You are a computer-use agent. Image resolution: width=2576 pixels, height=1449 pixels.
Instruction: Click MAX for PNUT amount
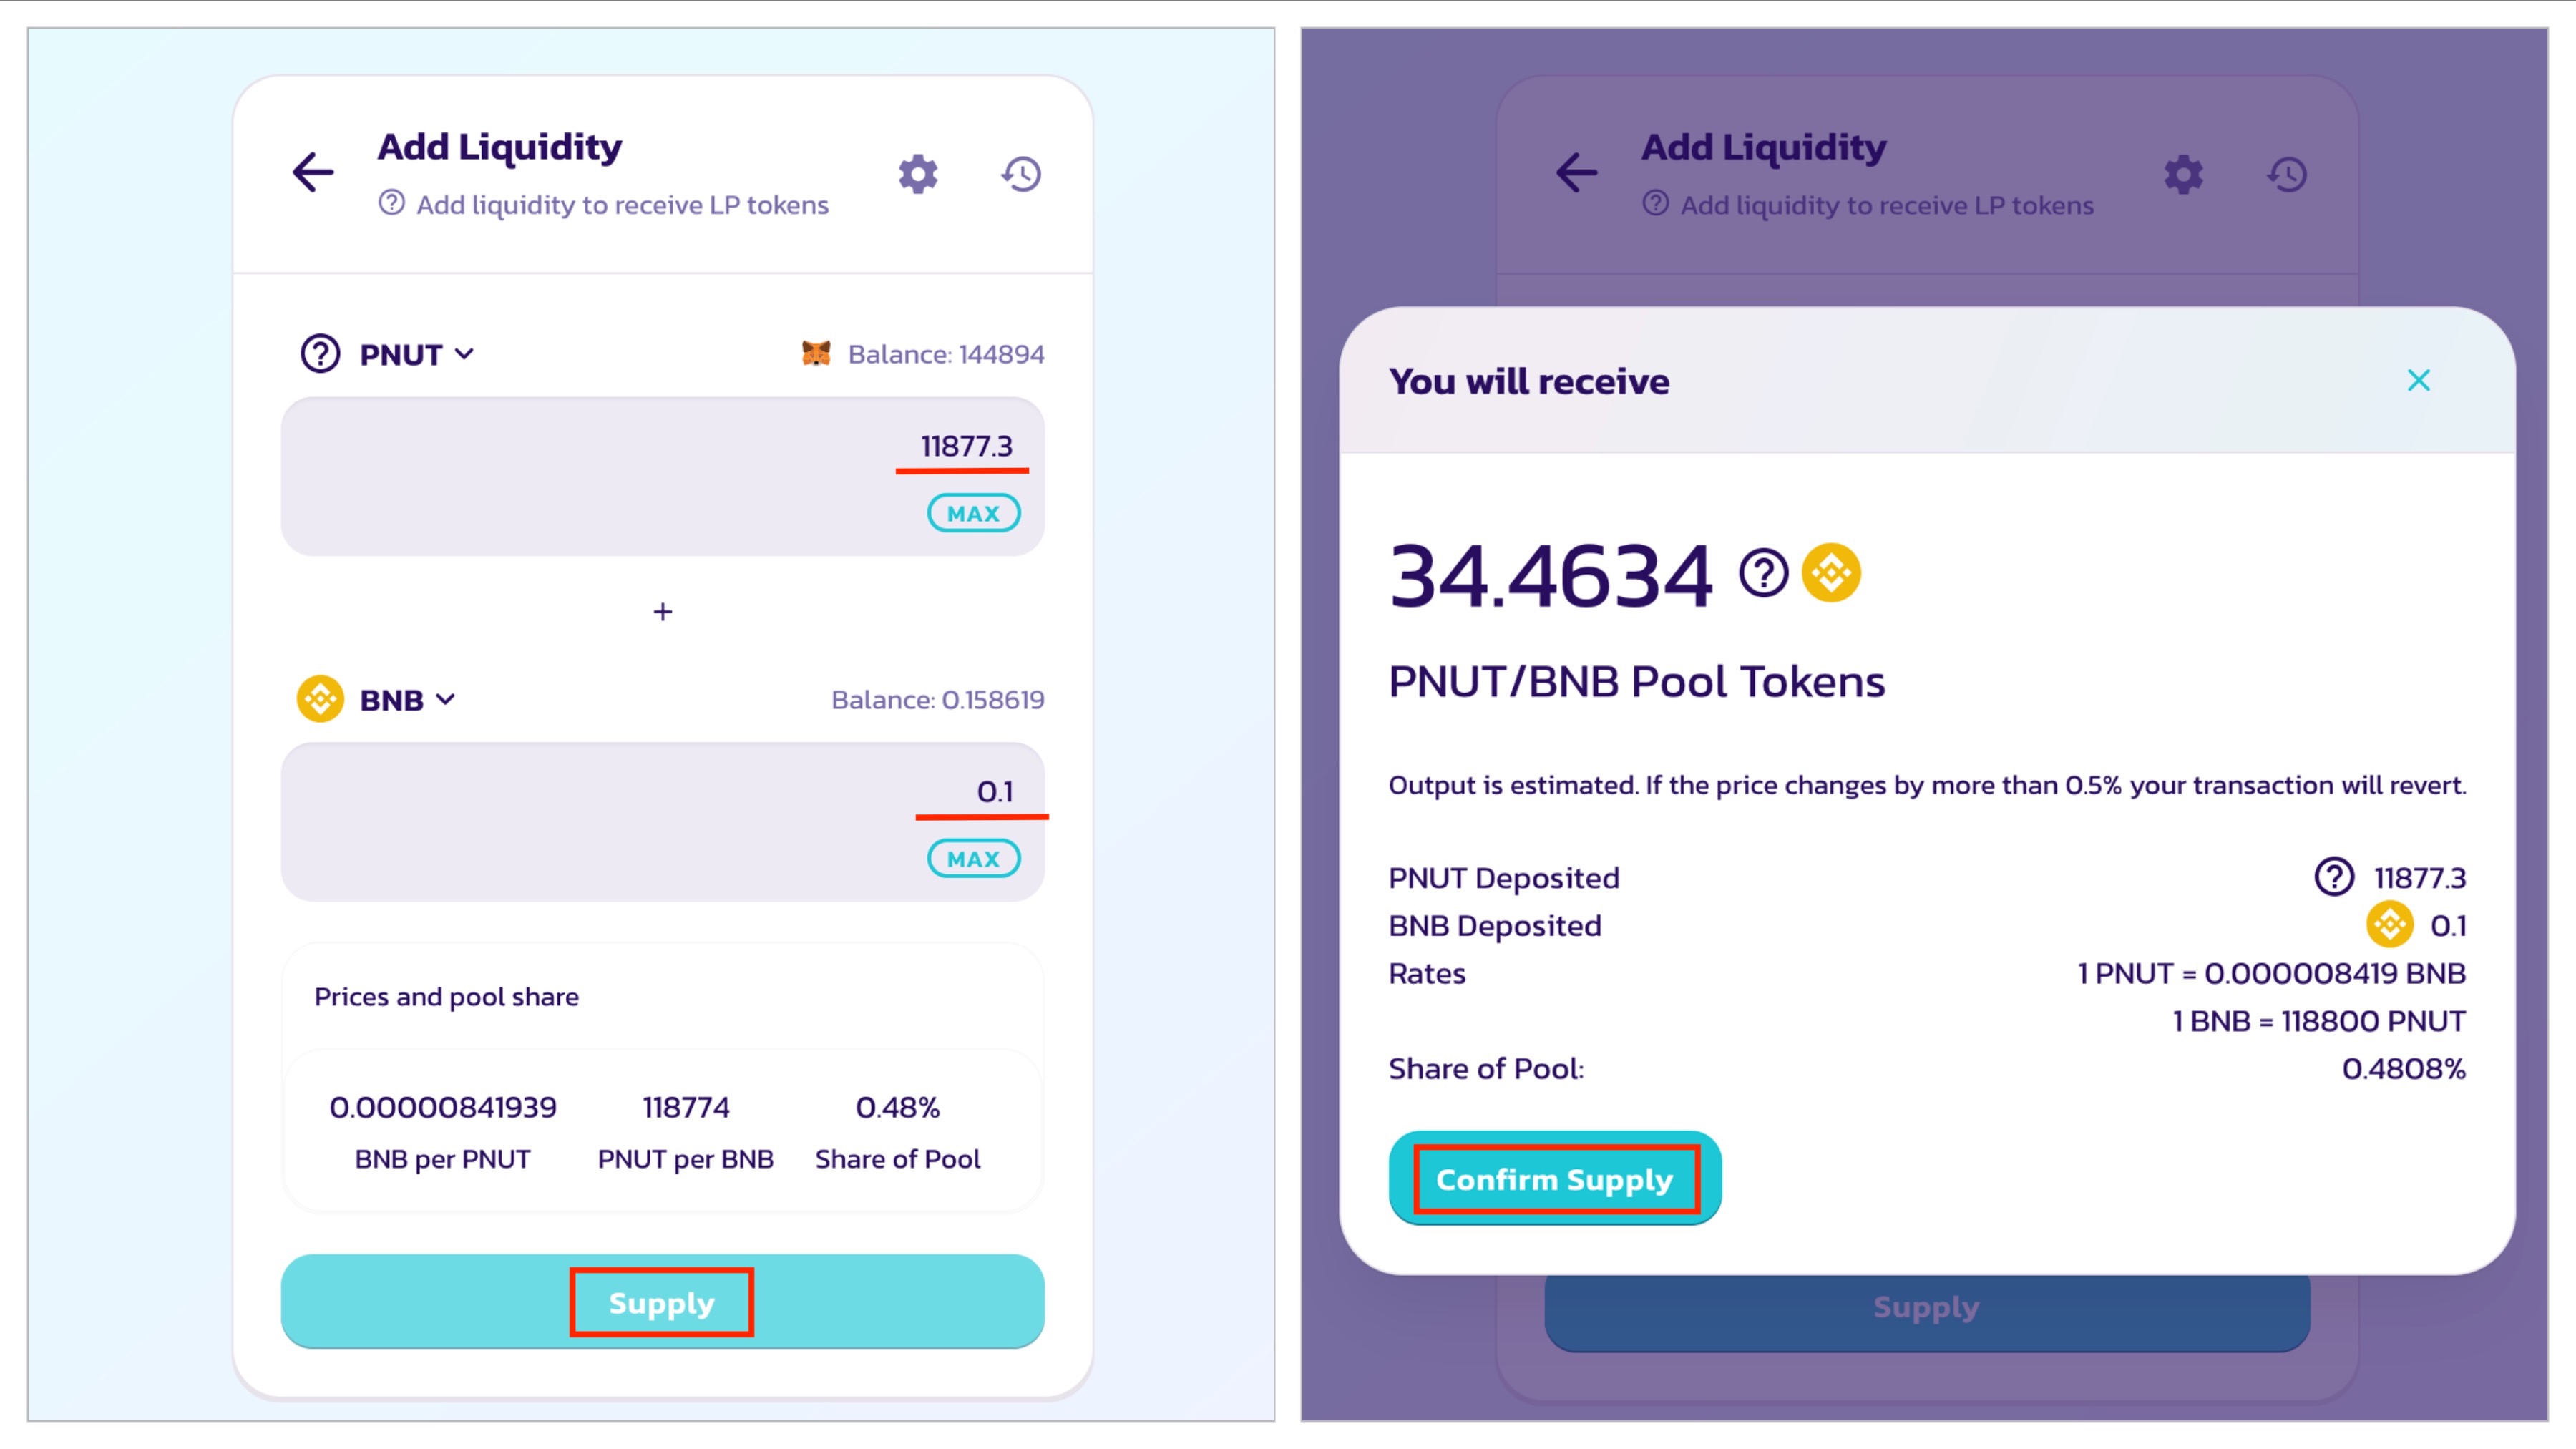973,513
